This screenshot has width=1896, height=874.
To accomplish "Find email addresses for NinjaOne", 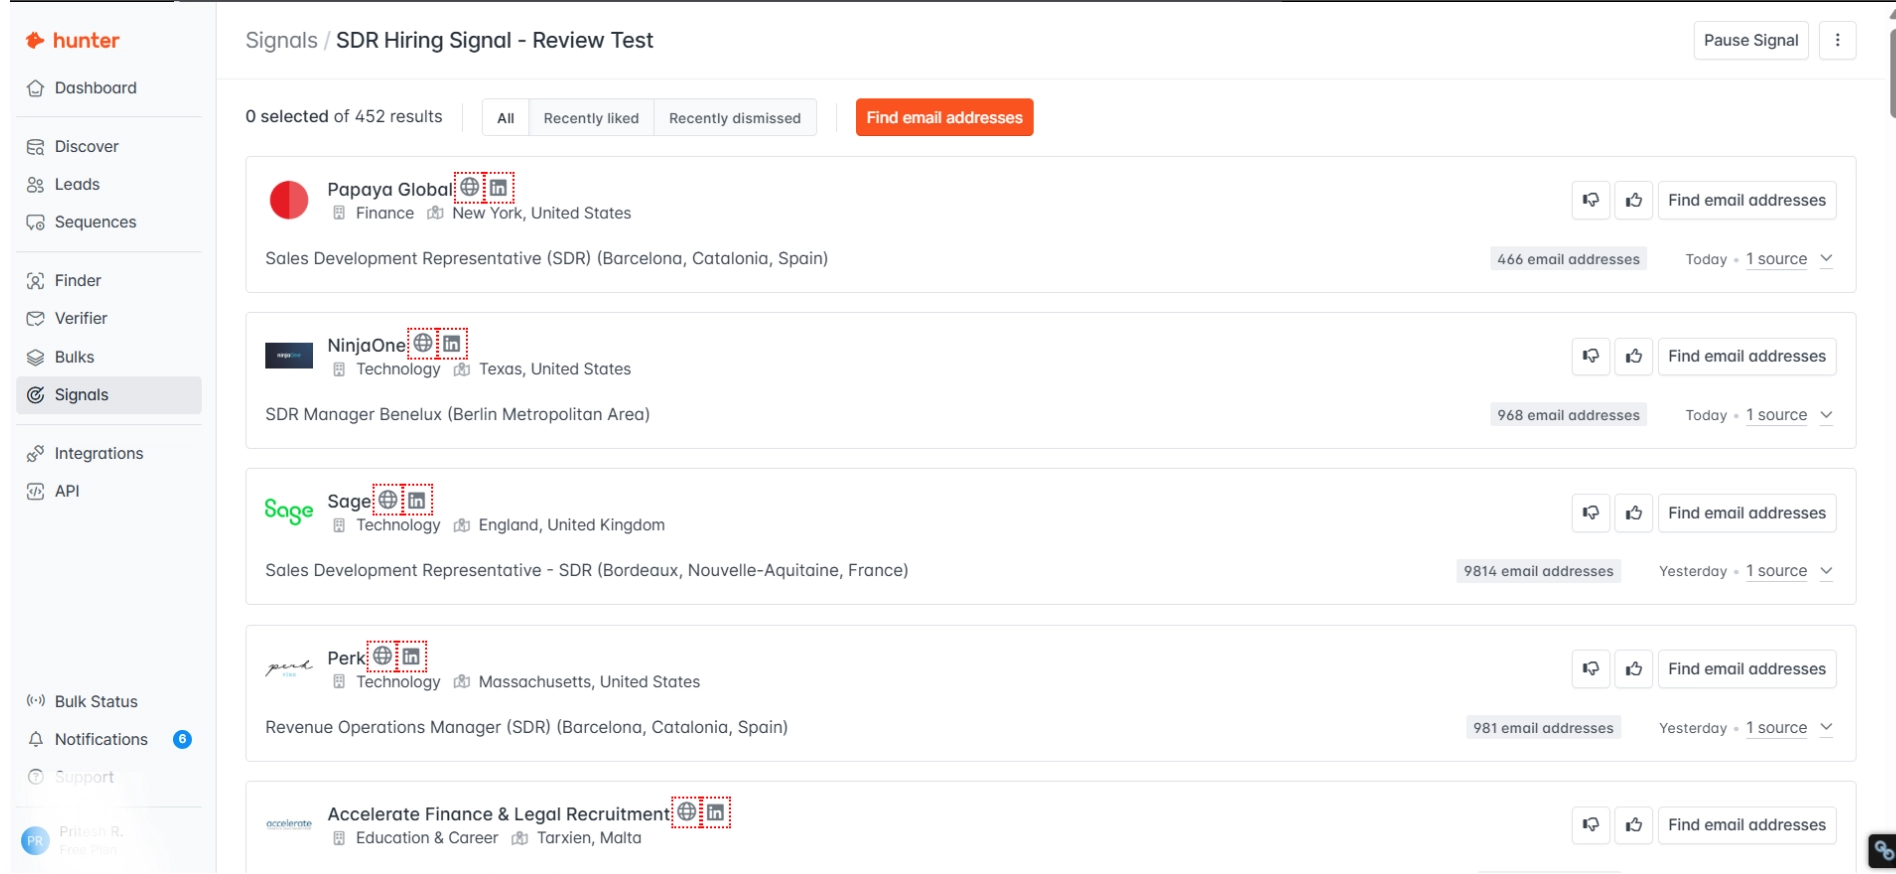I will coord(1747,356).
